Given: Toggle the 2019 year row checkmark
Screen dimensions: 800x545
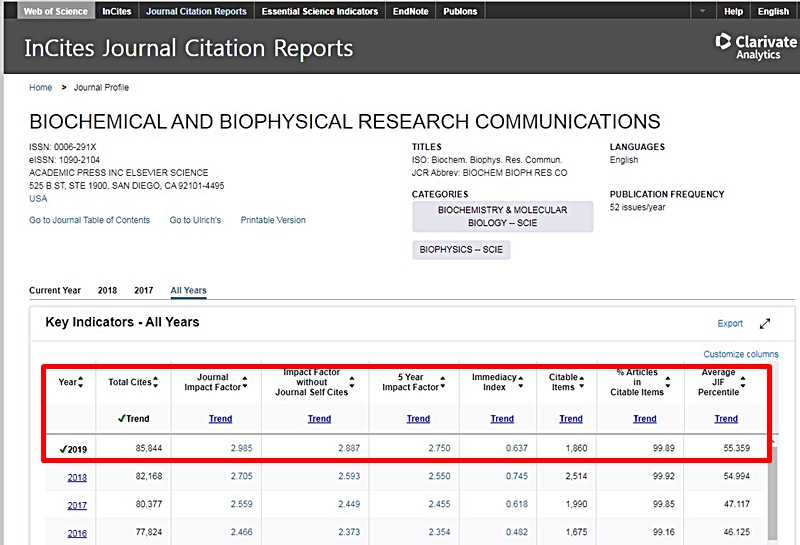Looking at the screenshot, I should tap(63, 450).
